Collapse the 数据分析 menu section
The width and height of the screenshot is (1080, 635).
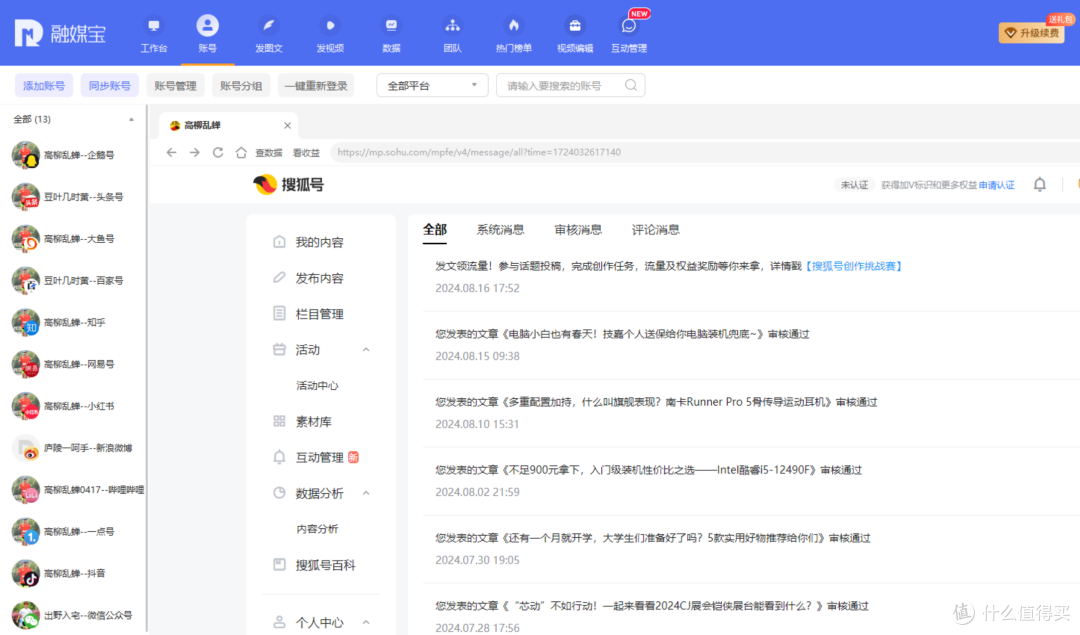(x=366, y=493)
